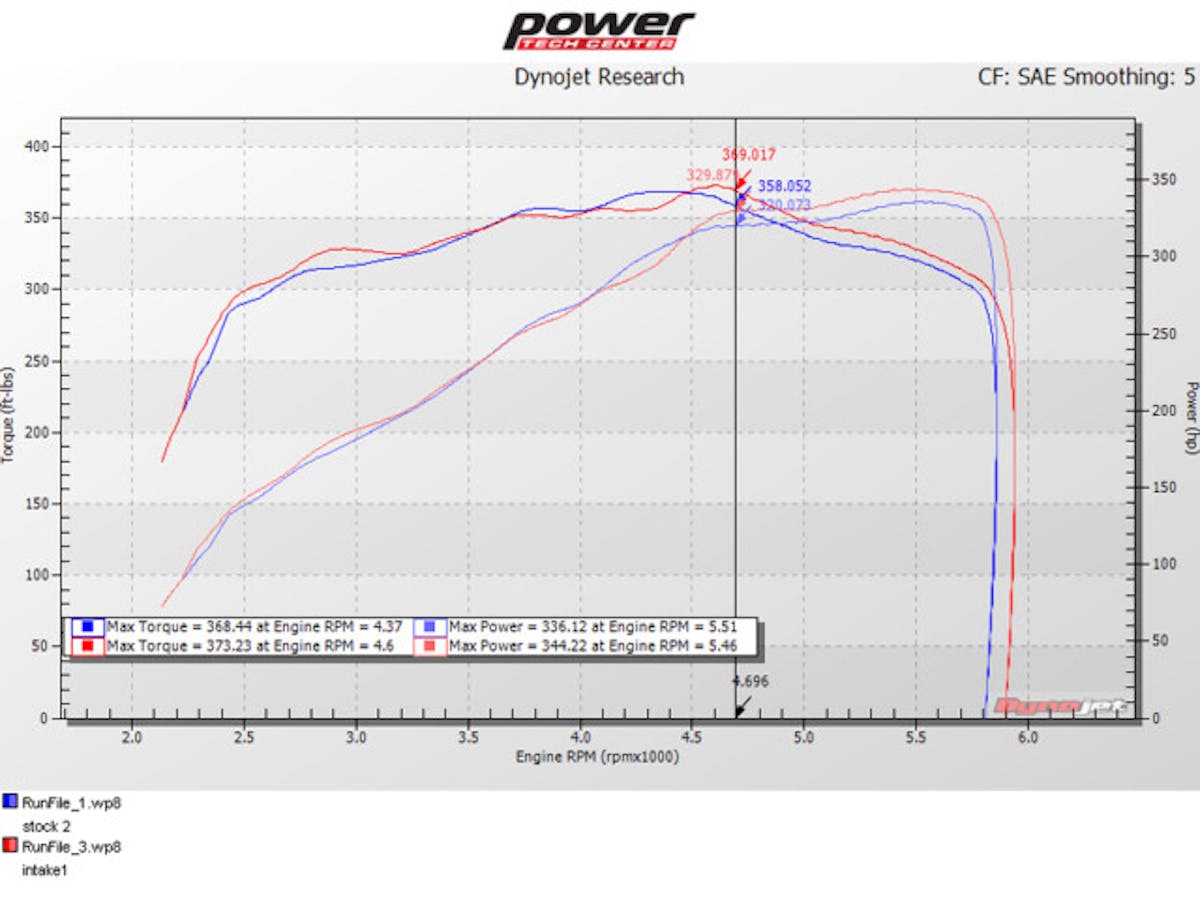Screen dimensions: 1200x911
Task: Click the blue RunFile_1.wp8 color square
Action: pos(9,799)
